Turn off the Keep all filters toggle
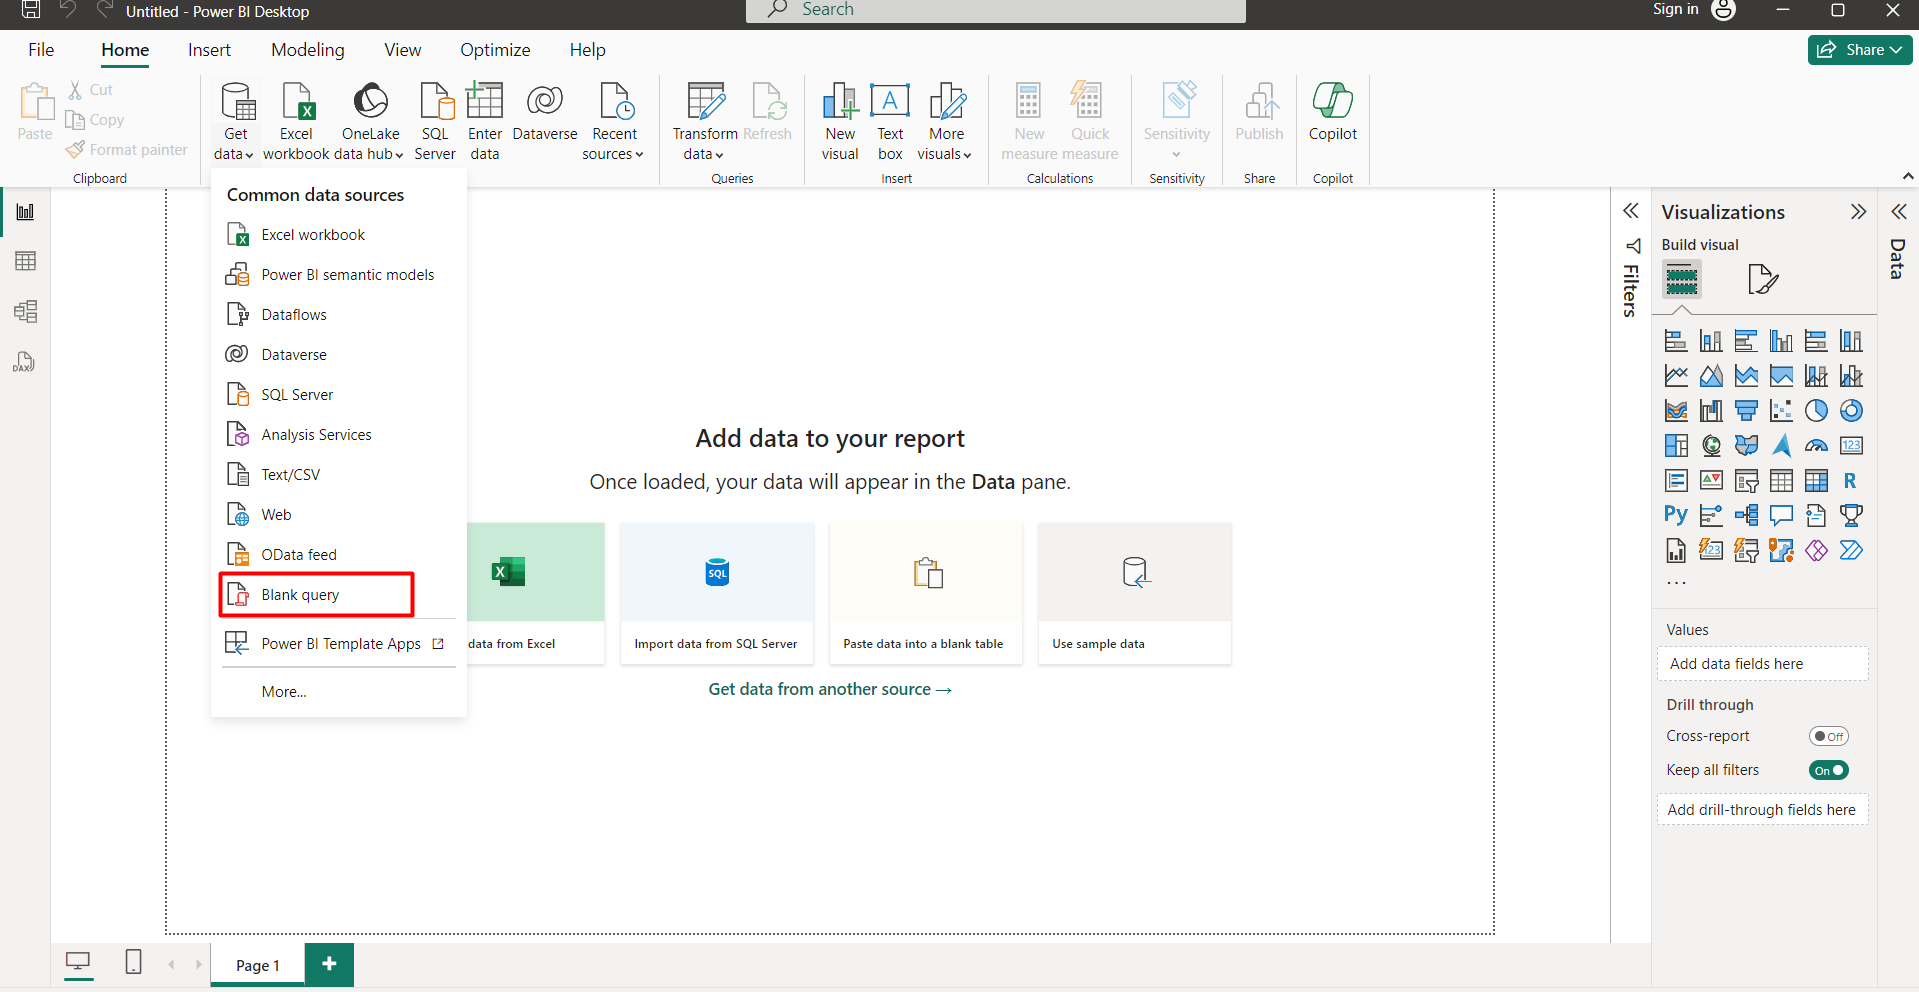Image resolution: width=1919 pixels, height=992 pixels. 1829,770
